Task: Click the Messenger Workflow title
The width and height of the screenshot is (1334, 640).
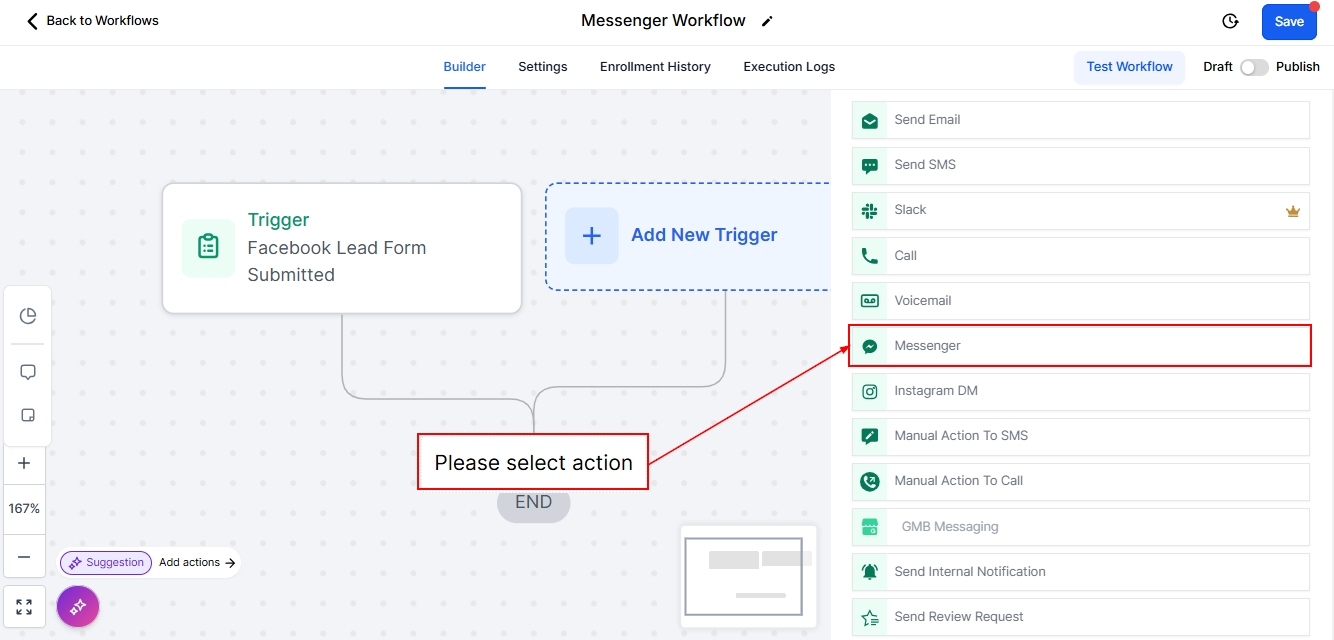Action: (x=663, y=21)
